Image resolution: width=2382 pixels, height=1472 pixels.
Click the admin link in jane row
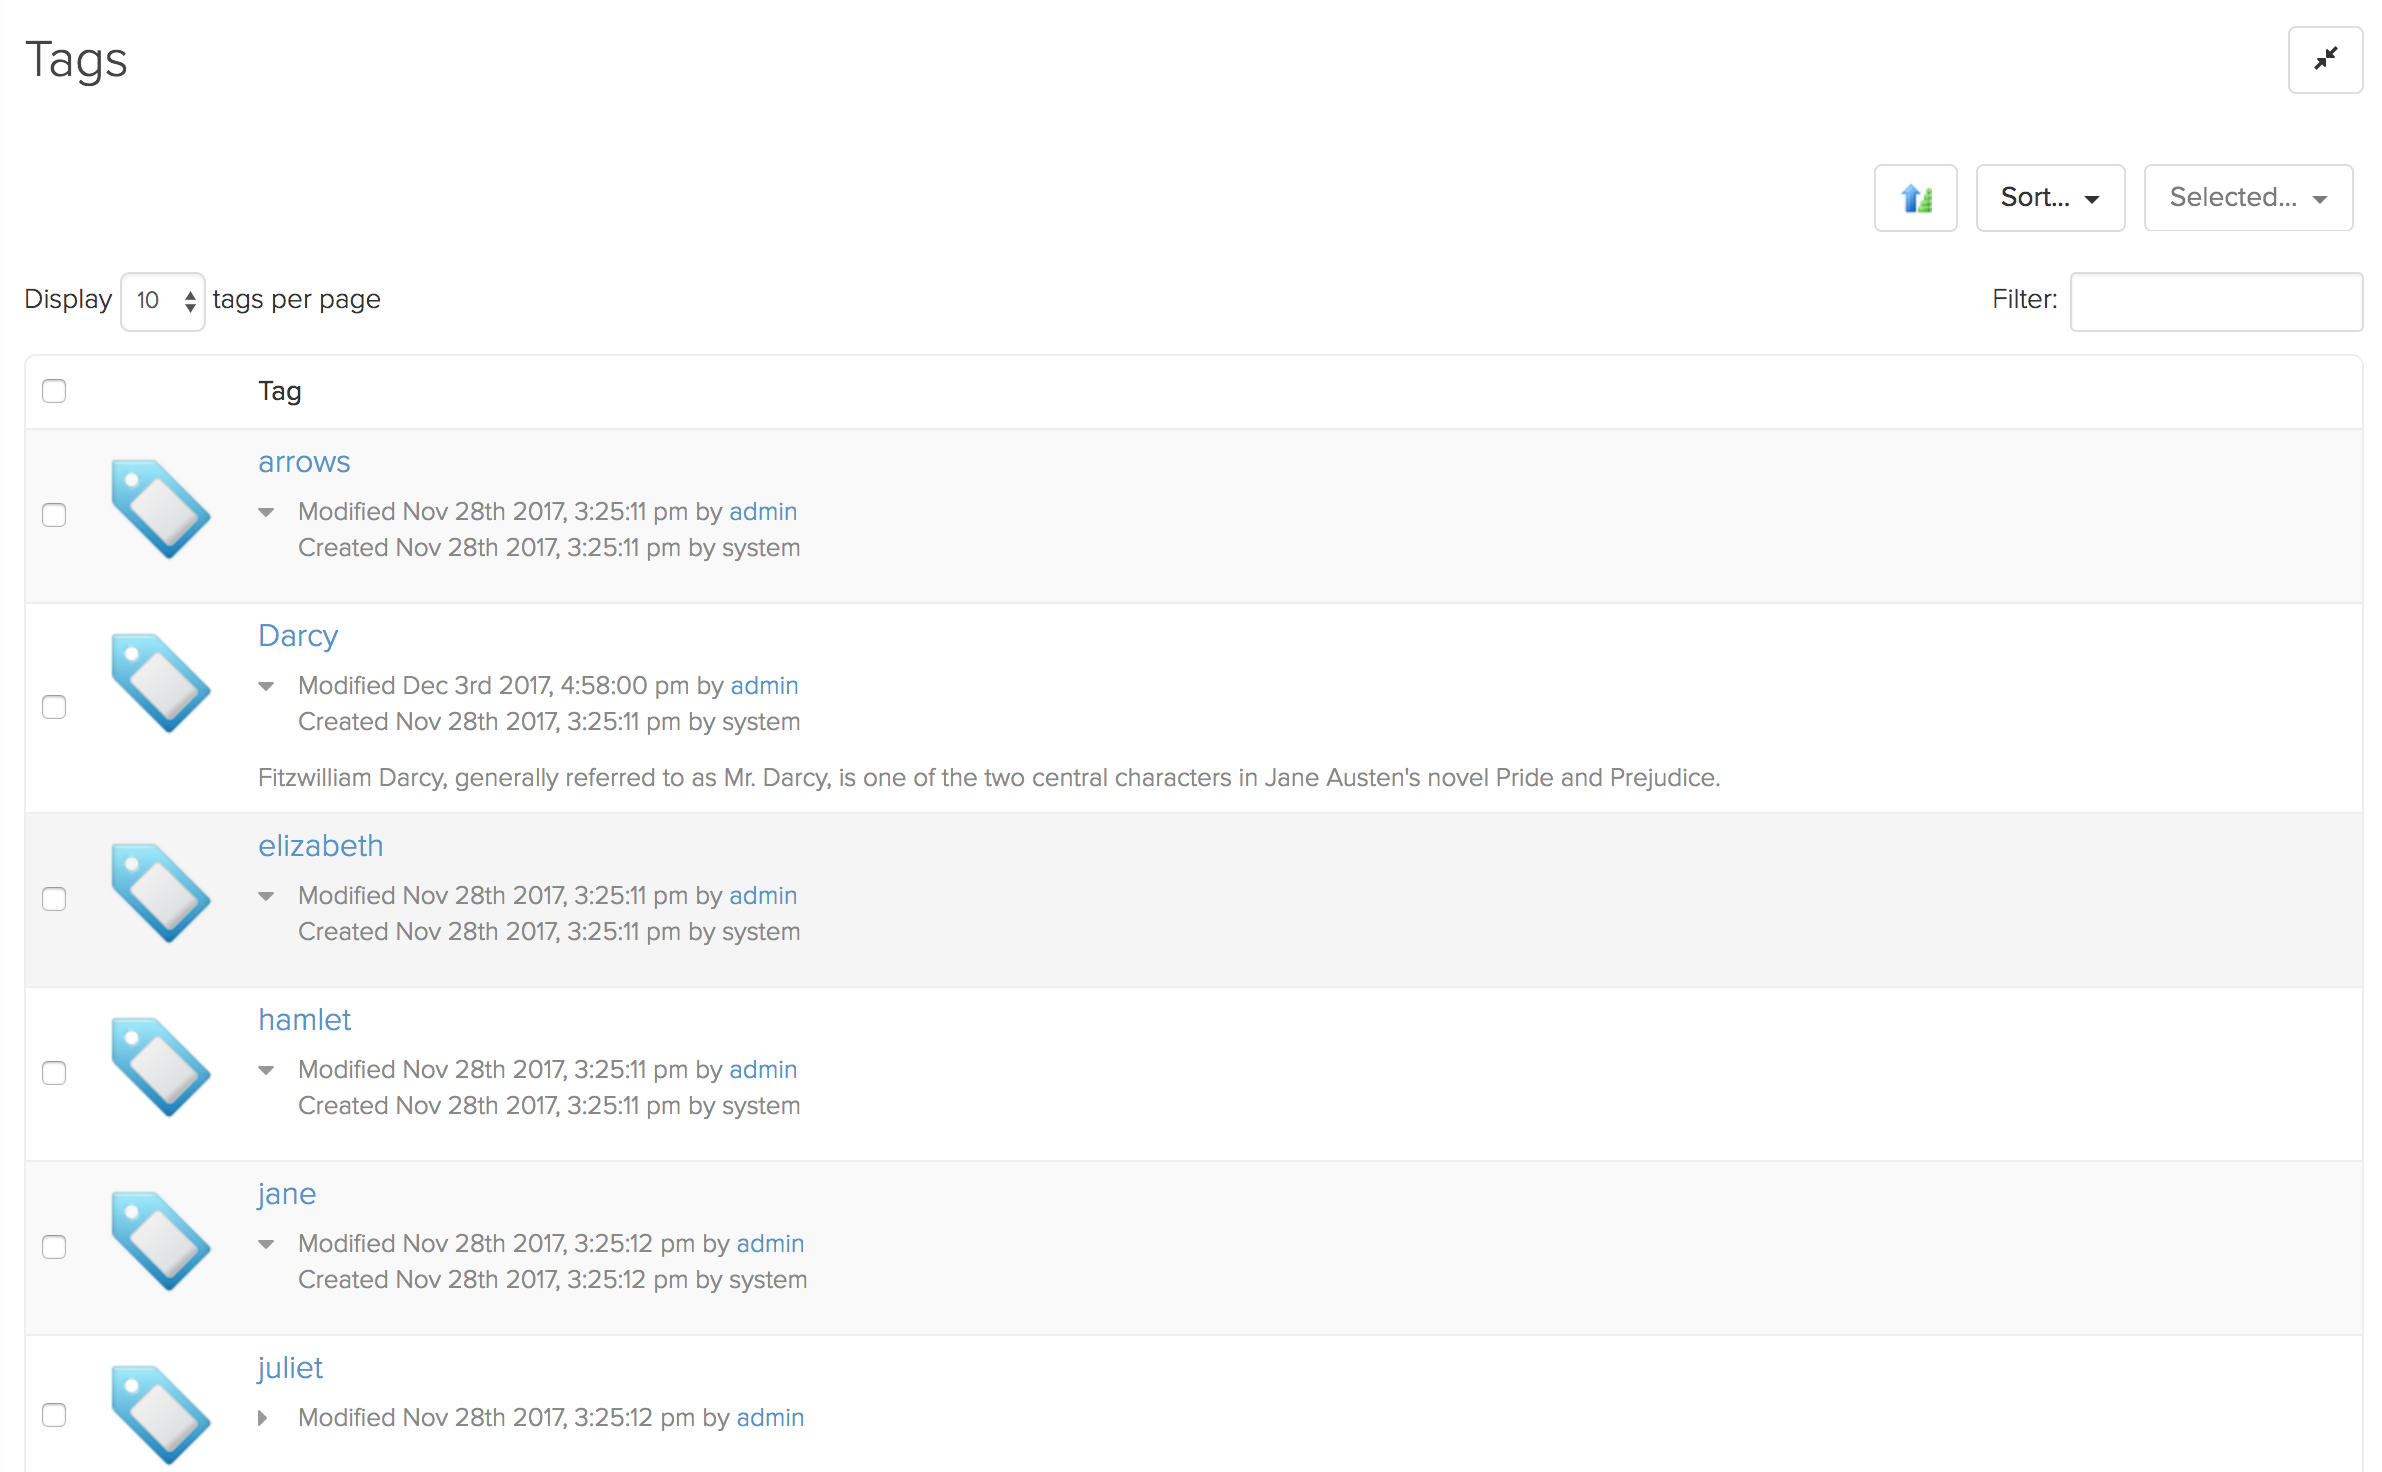point(769,1243)
